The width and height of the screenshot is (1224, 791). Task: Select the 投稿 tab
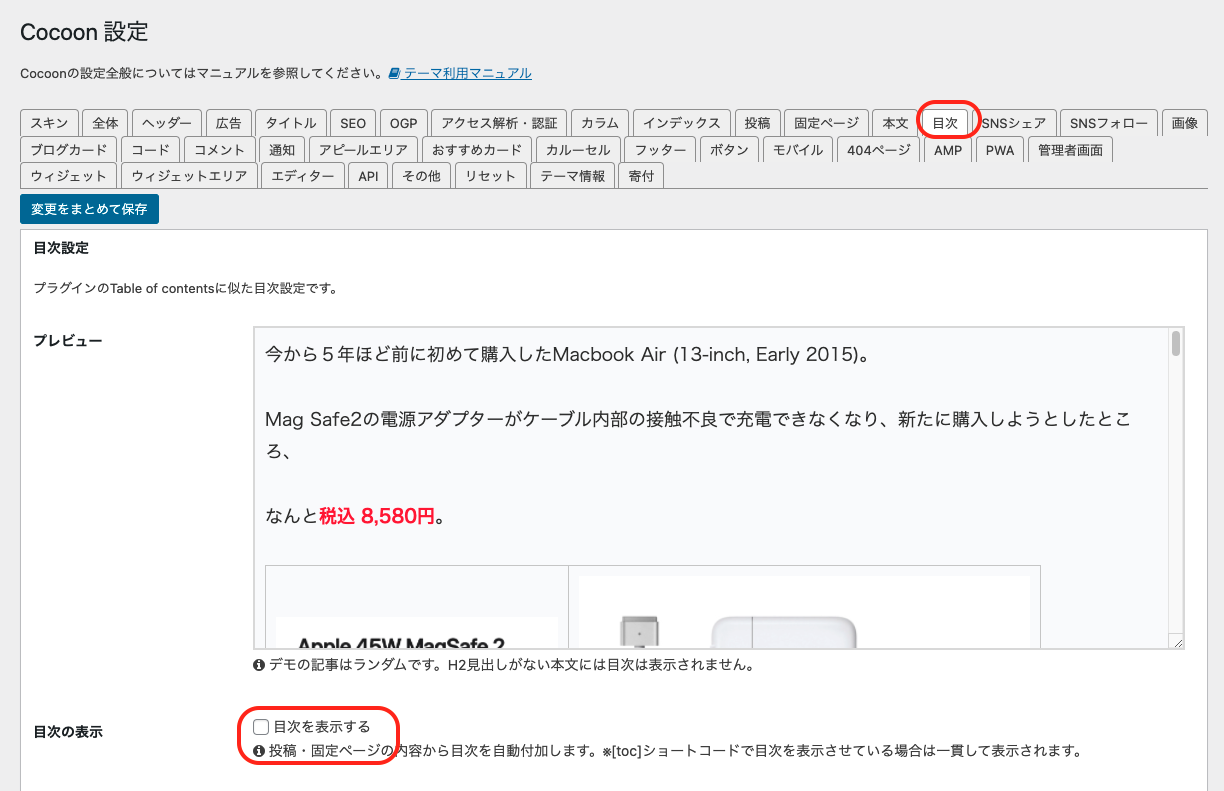758,123
